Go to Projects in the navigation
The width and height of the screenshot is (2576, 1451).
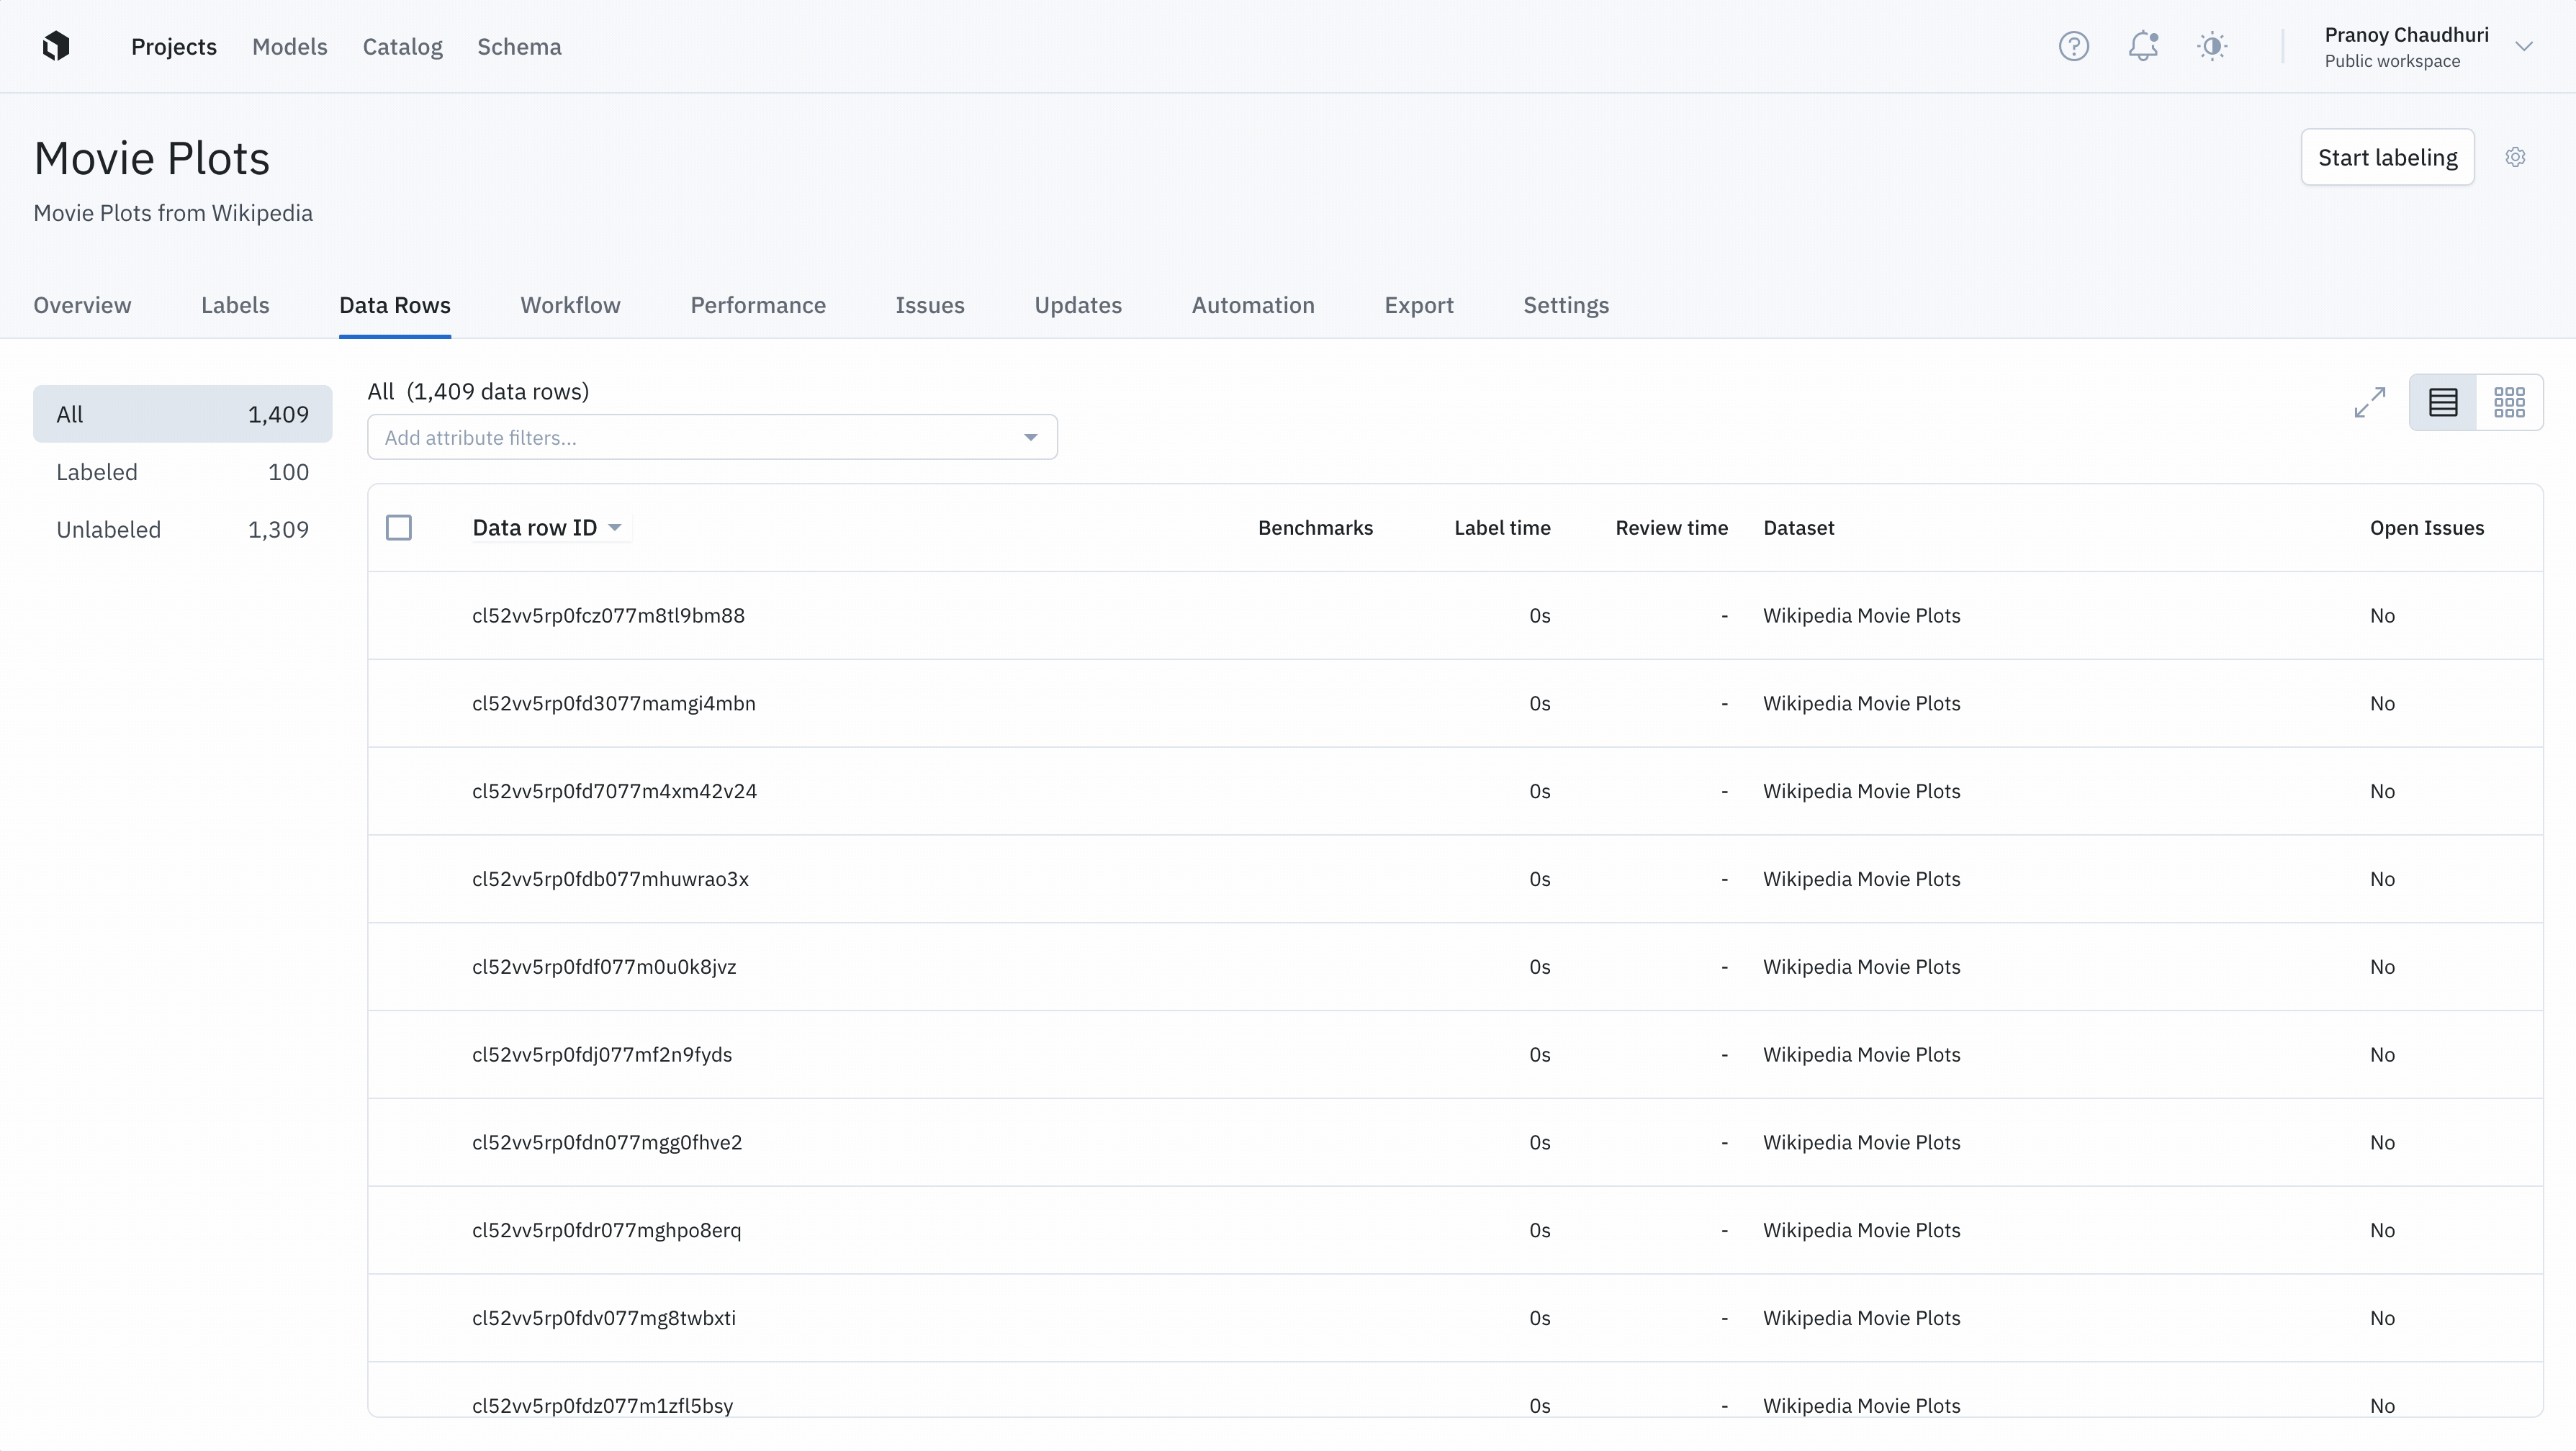174,46
